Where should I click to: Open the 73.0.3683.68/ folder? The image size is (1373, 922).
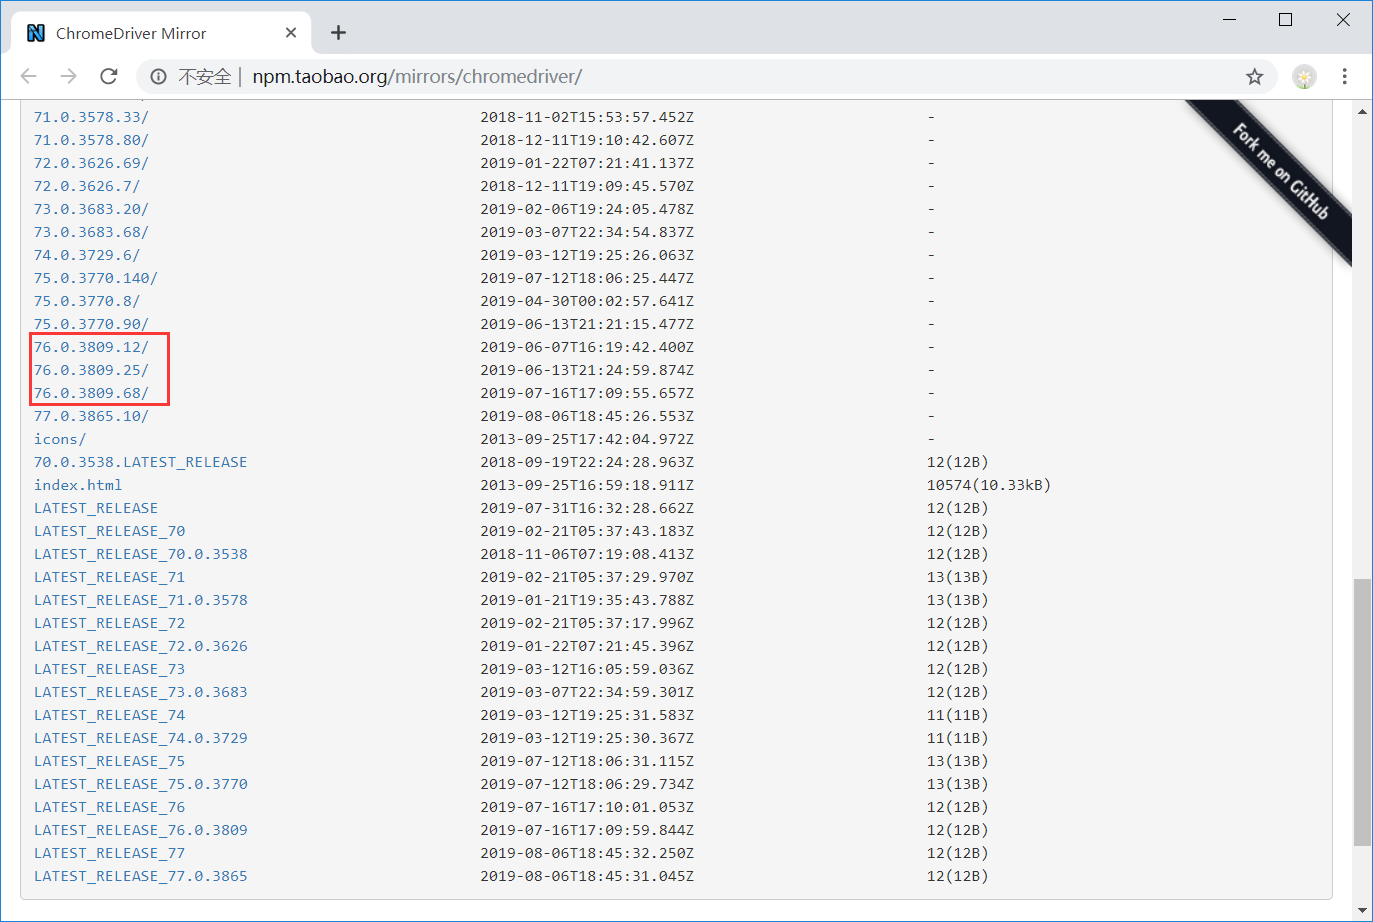(91, 232)
